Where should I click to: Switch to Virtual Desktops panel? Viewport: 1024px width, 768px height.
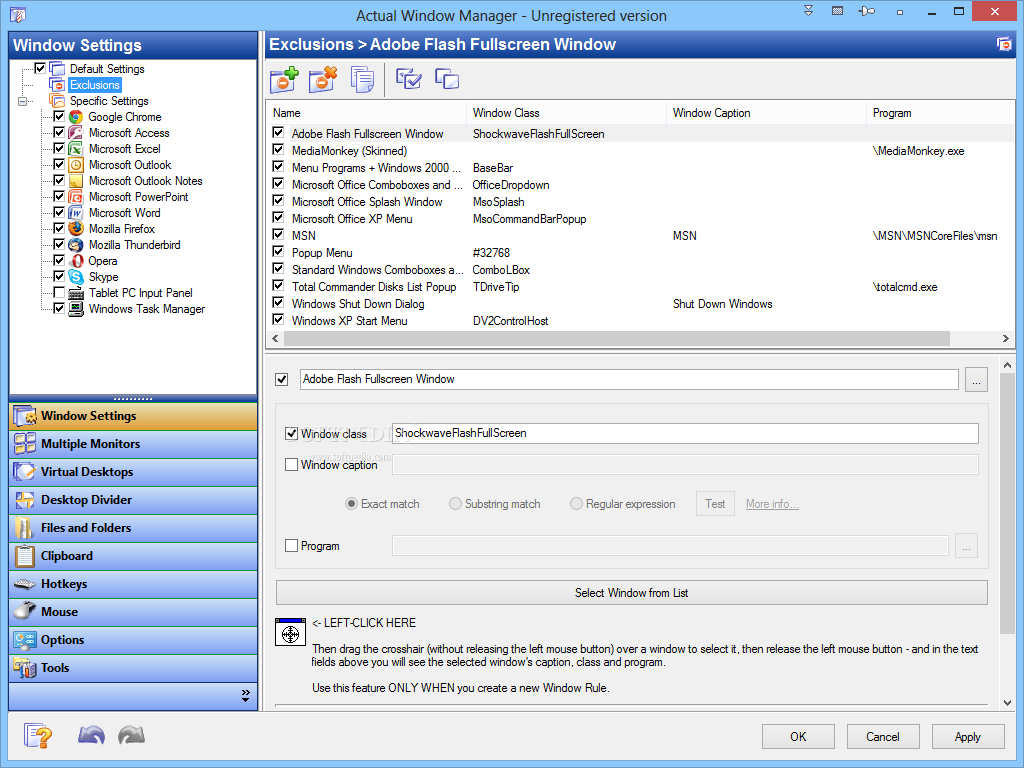[x=133, y=472]
